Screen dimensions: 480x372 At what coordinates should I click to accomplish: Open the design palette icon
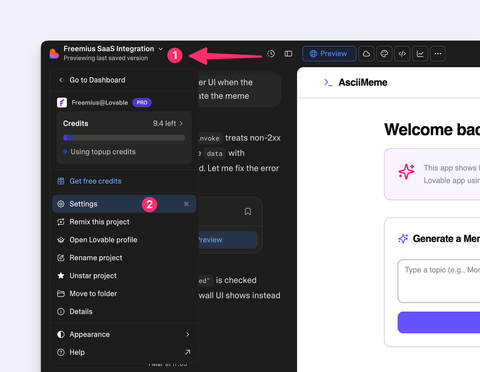384,54
